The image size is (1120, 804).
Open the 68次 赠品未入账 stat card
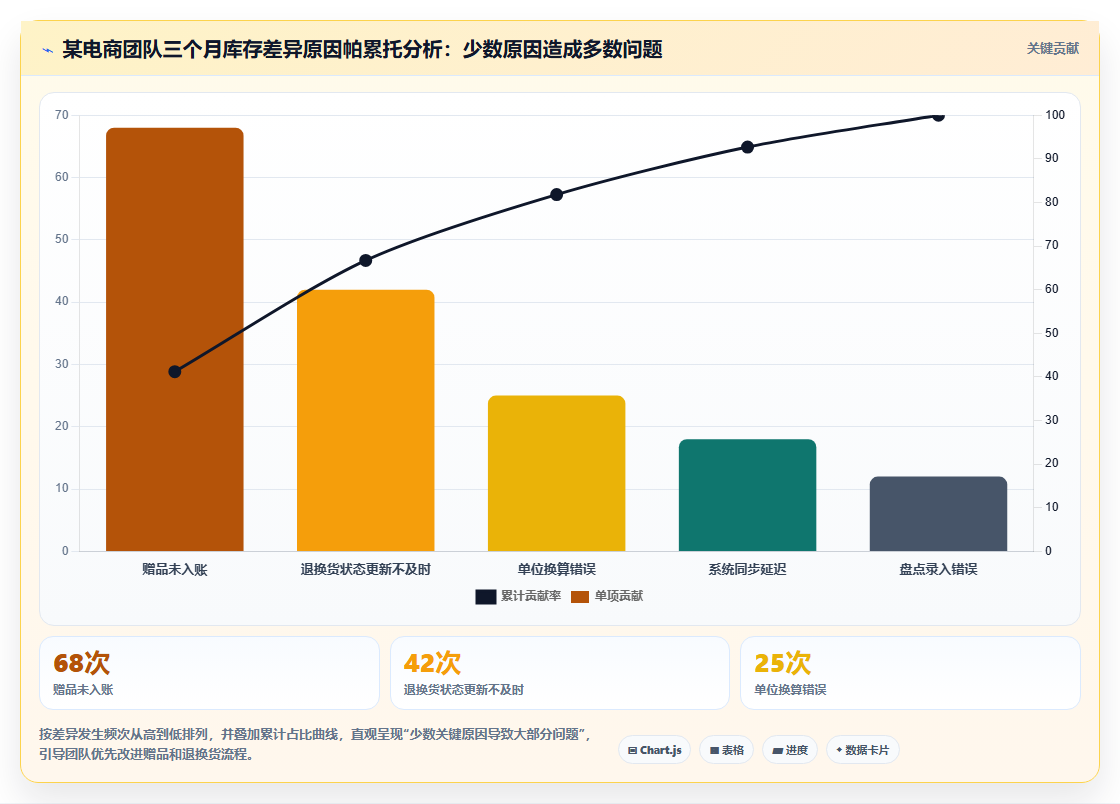(x=209, y=673)
